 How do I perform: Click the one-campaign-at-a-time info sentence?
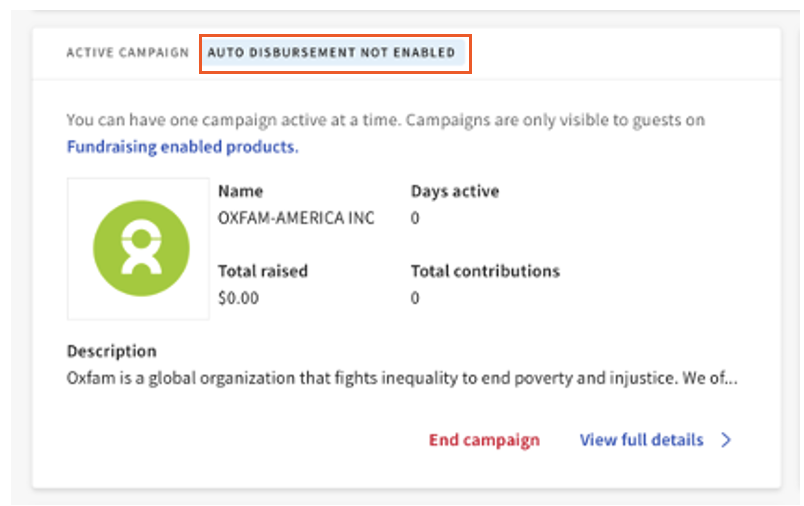pos(385,120)
